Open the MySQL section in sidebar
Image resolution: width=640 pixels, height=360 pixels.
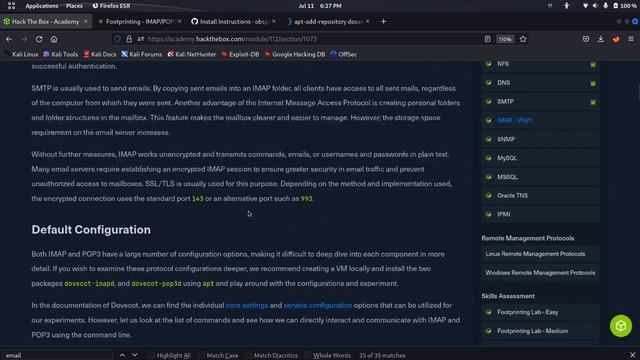540,158
